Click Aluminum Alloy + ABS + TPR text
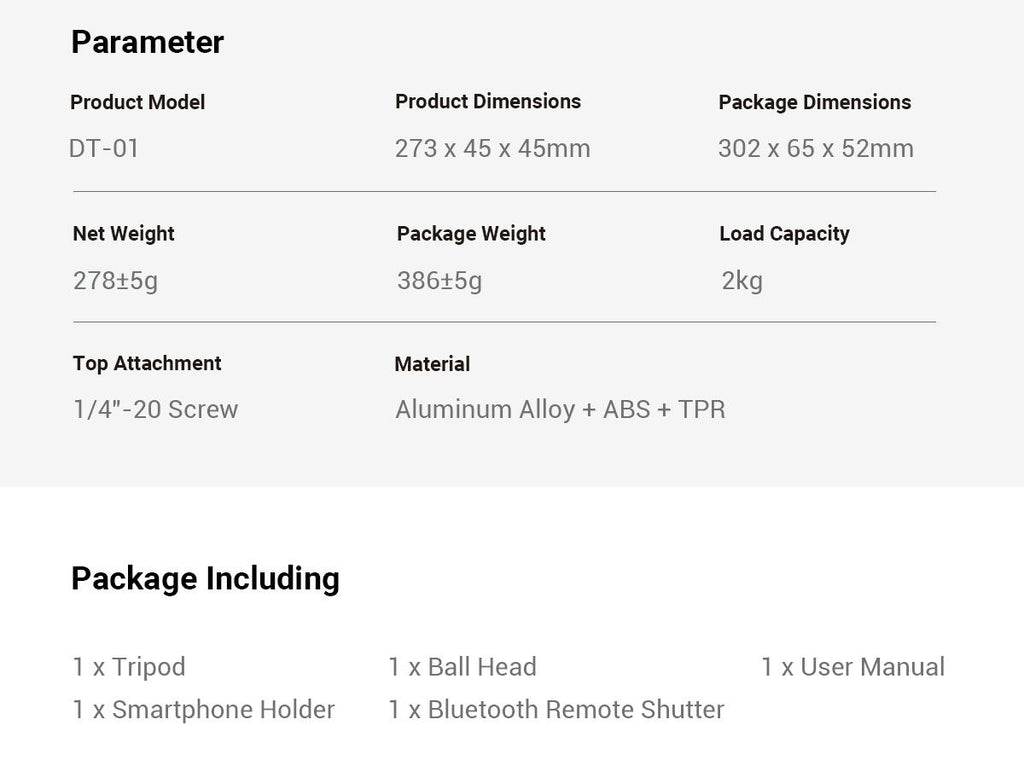Image resolution: width=1024 pixels, height=766 pixels. tap(560, 409)
